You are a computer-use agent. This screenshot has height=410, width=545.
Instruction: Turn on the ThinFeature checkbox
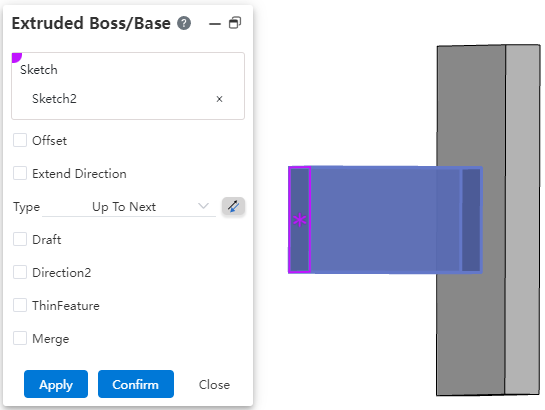[x=20, y=305]
